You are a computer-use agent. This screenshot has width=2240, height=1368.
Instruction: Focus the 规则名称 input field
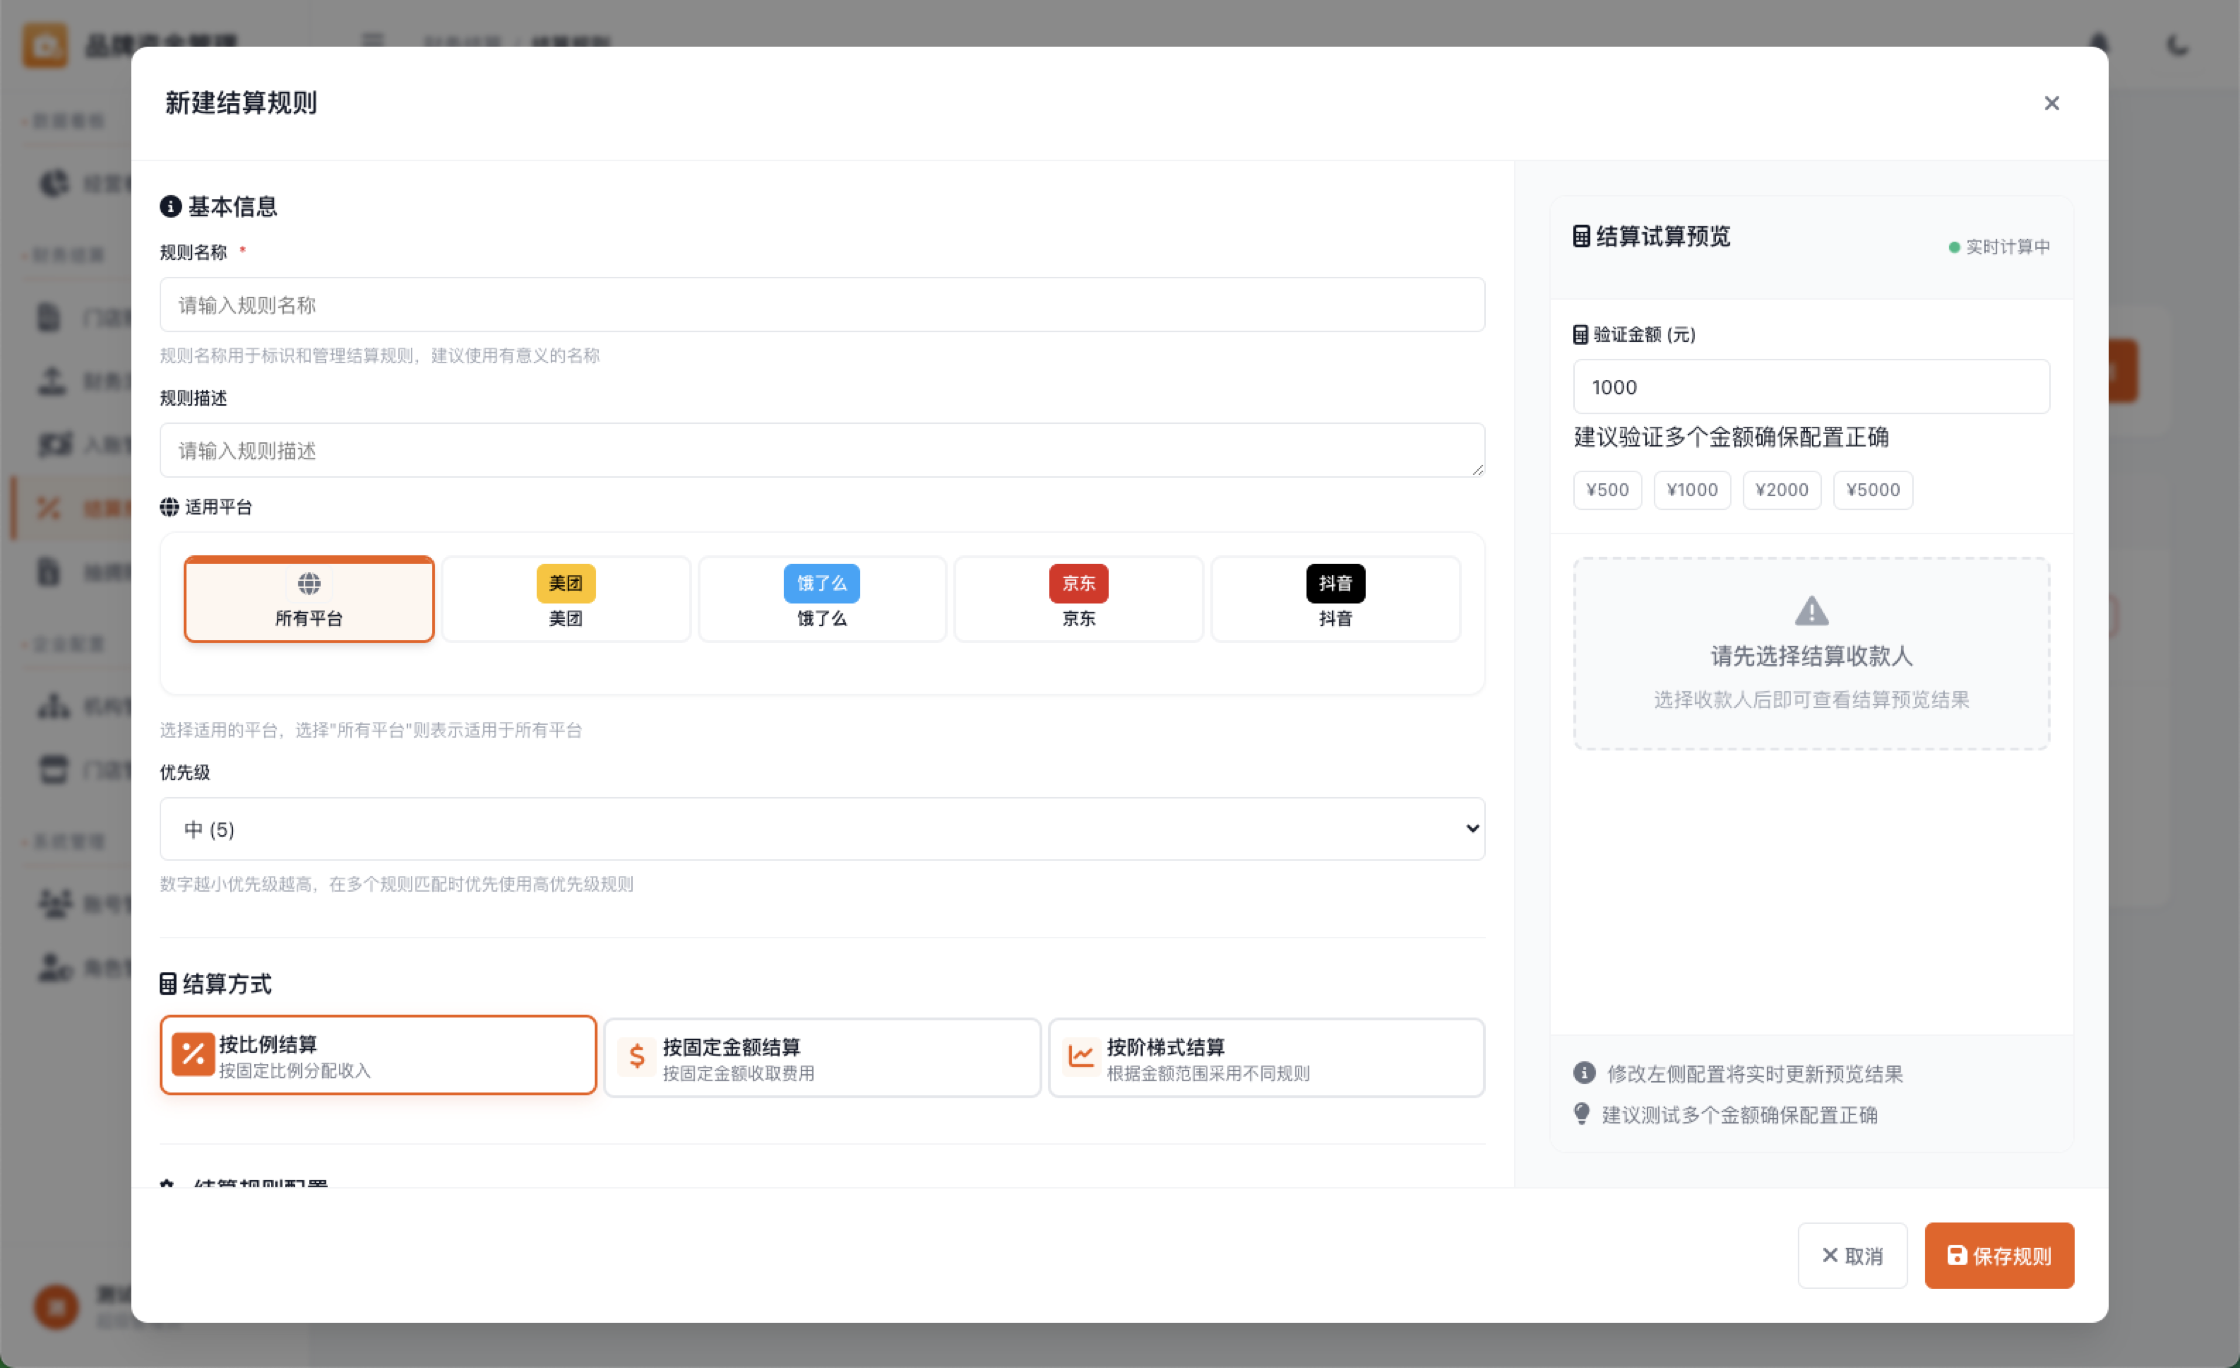coord(822,305)
